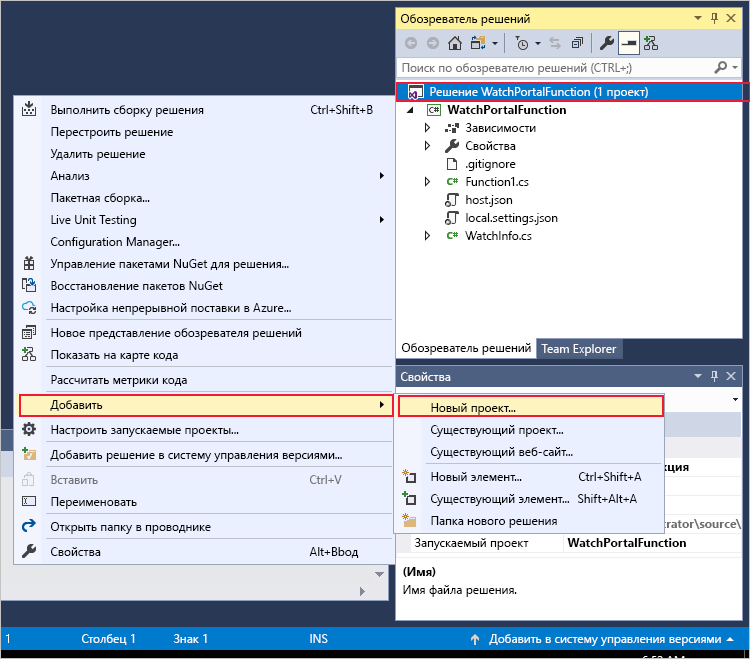750x659 pixels.
Task: Click the Back navigation arrow in Solution Explorer toolbar
Action: click(410, 44)
